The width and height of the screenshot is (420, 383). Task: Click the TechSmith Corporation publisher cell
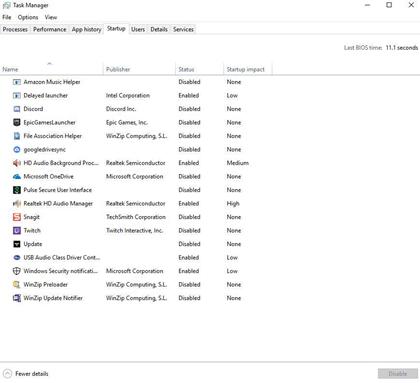[136, 217]
